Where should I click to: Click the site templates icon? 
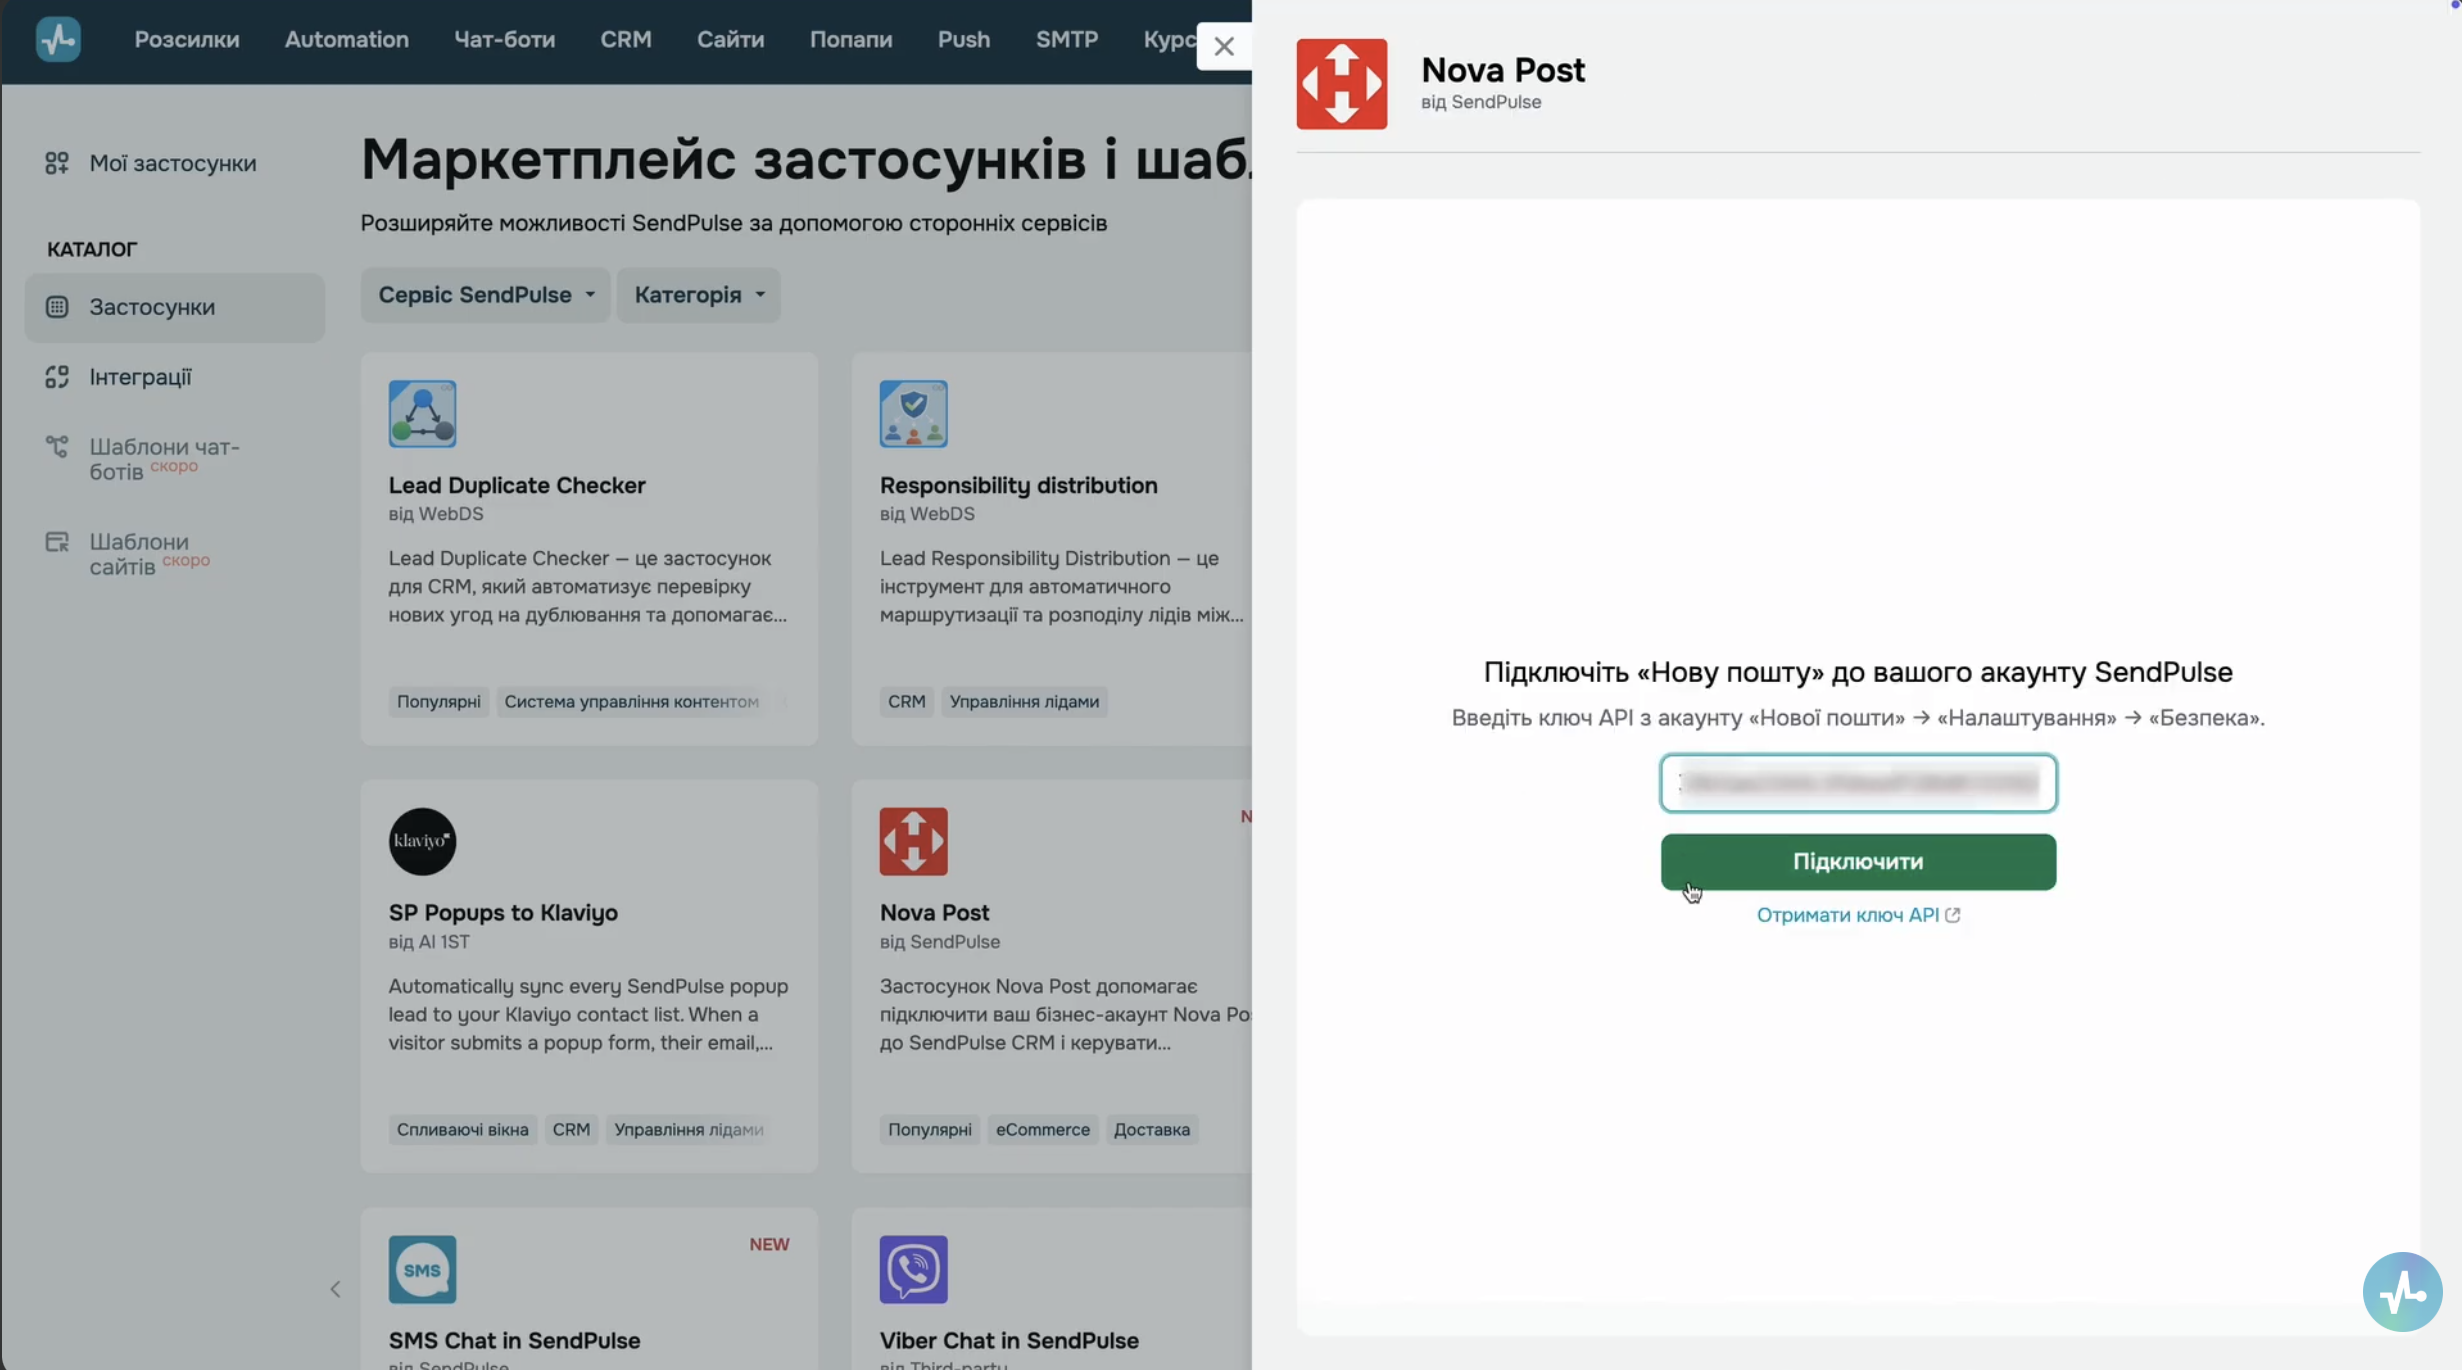57,542
